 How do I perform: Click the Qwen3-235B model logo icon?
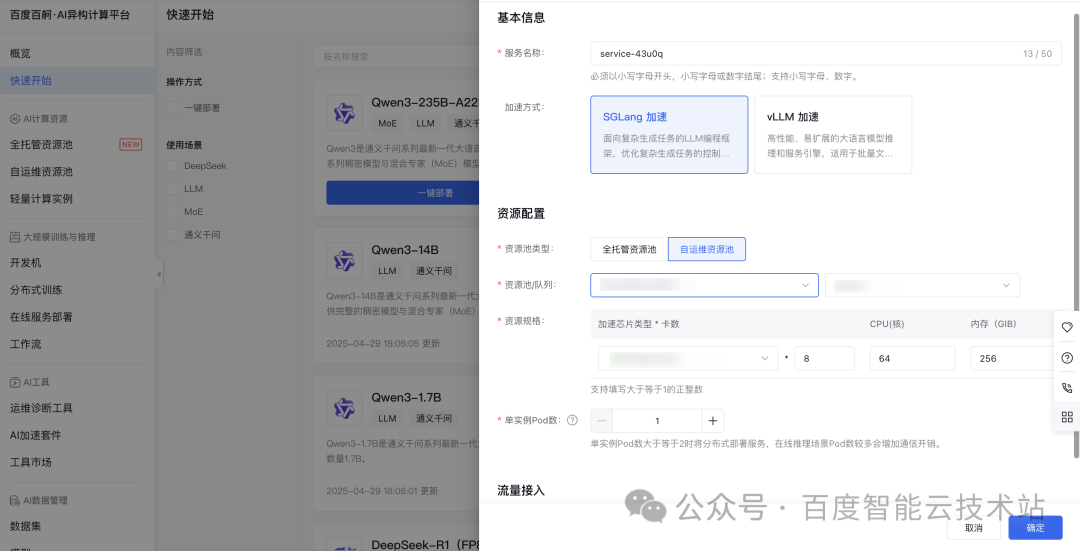(344, 113)
